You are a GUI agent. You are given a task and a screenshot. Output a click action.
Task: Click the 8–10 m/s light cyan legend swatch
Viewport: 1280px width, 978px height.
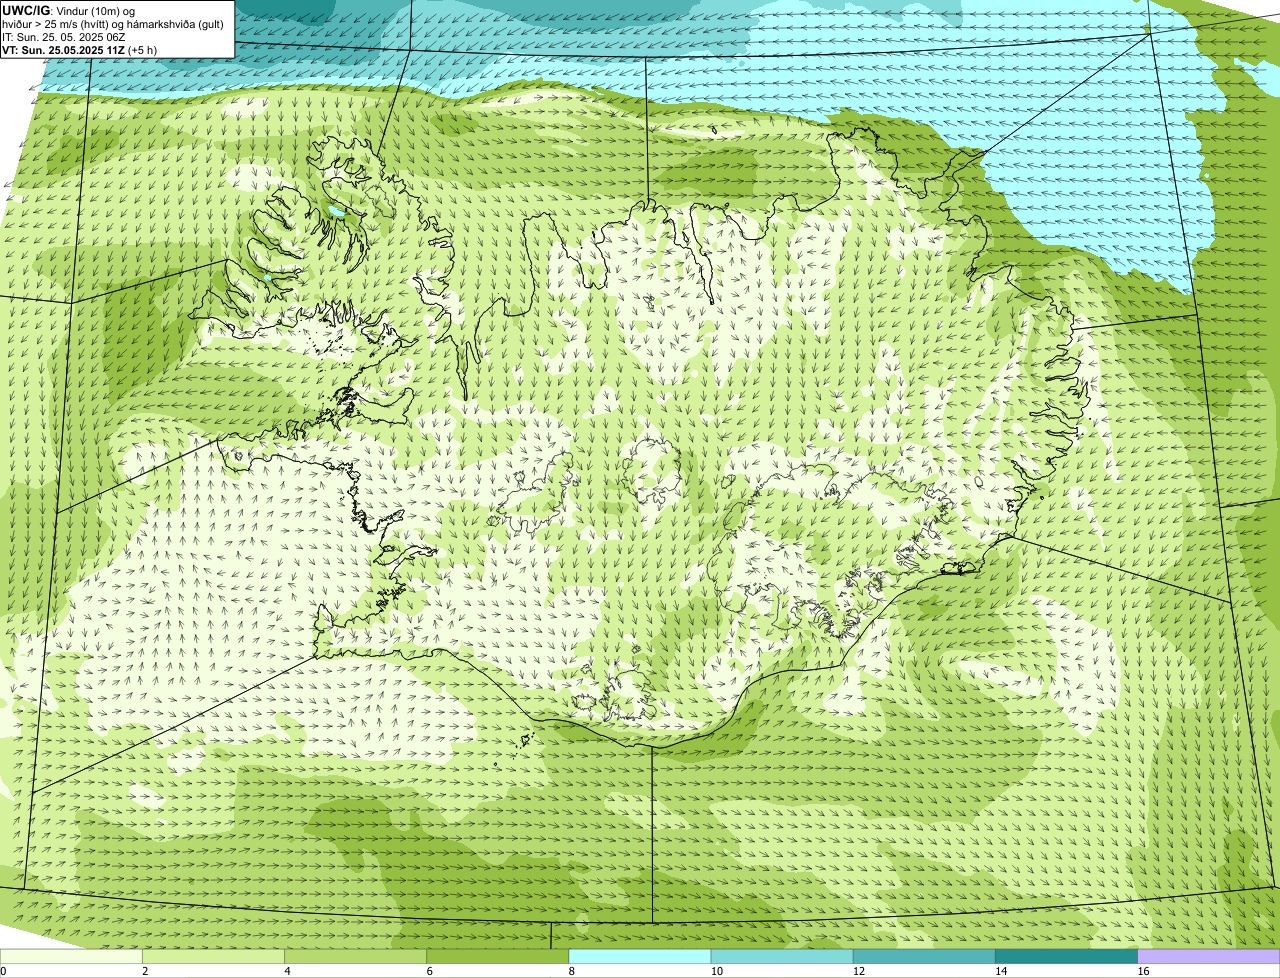pos(640,957)
